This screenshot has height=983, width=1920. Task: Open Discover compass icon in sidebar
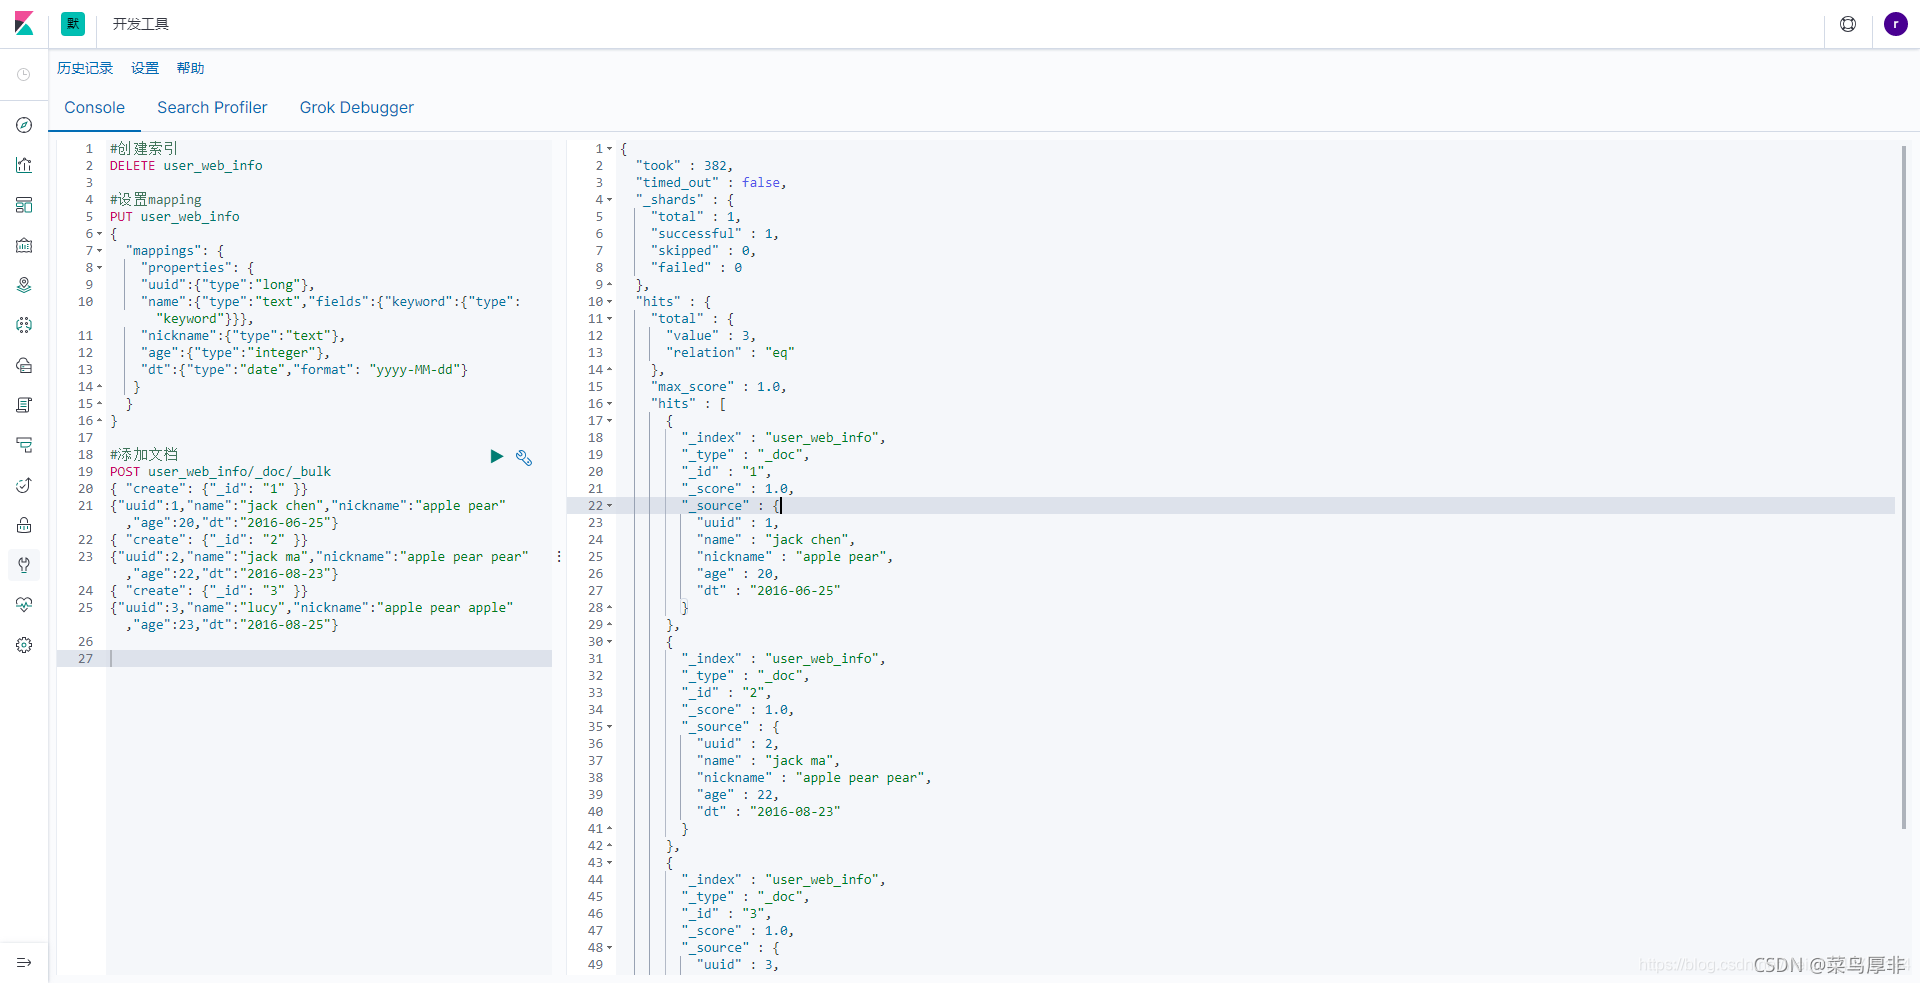pos(24,125)
